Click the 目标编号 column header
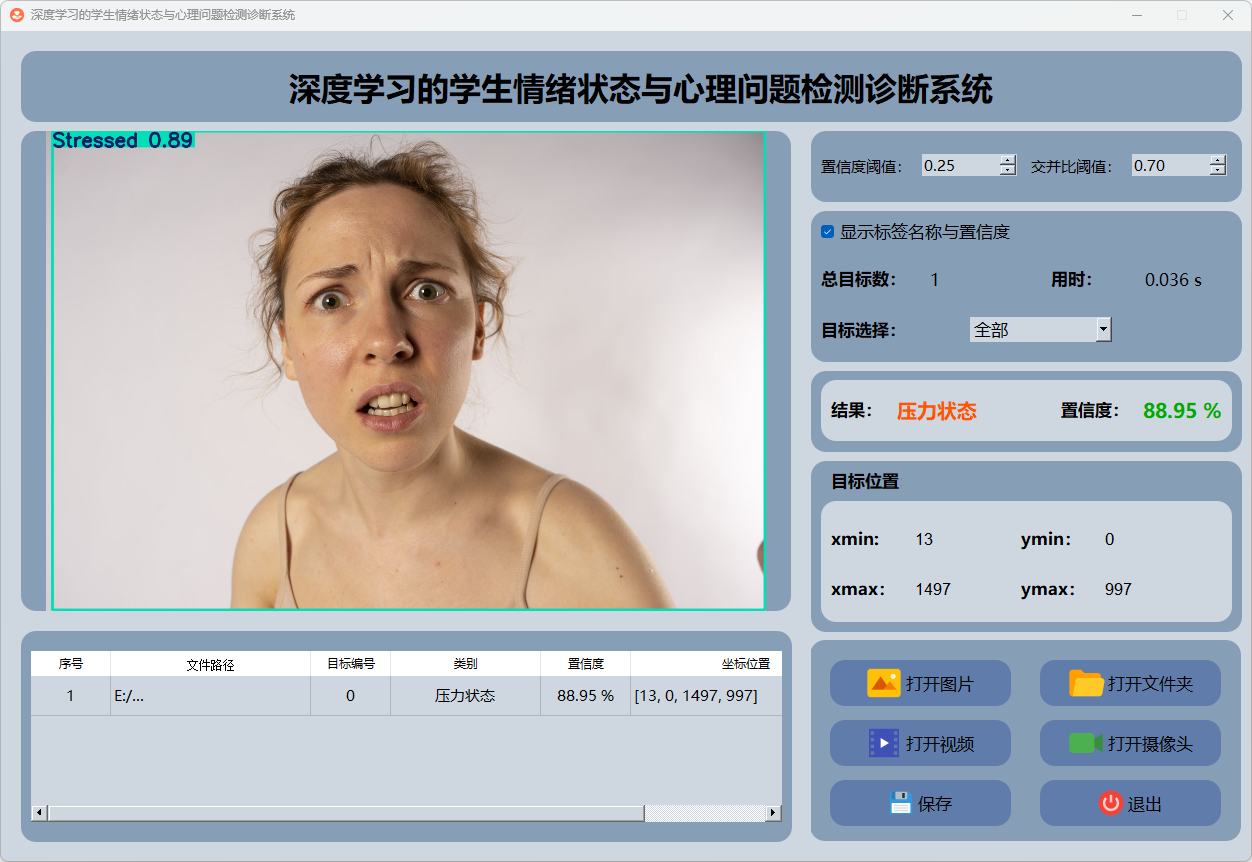This screenshot has height=862, width=1252. 351,664
